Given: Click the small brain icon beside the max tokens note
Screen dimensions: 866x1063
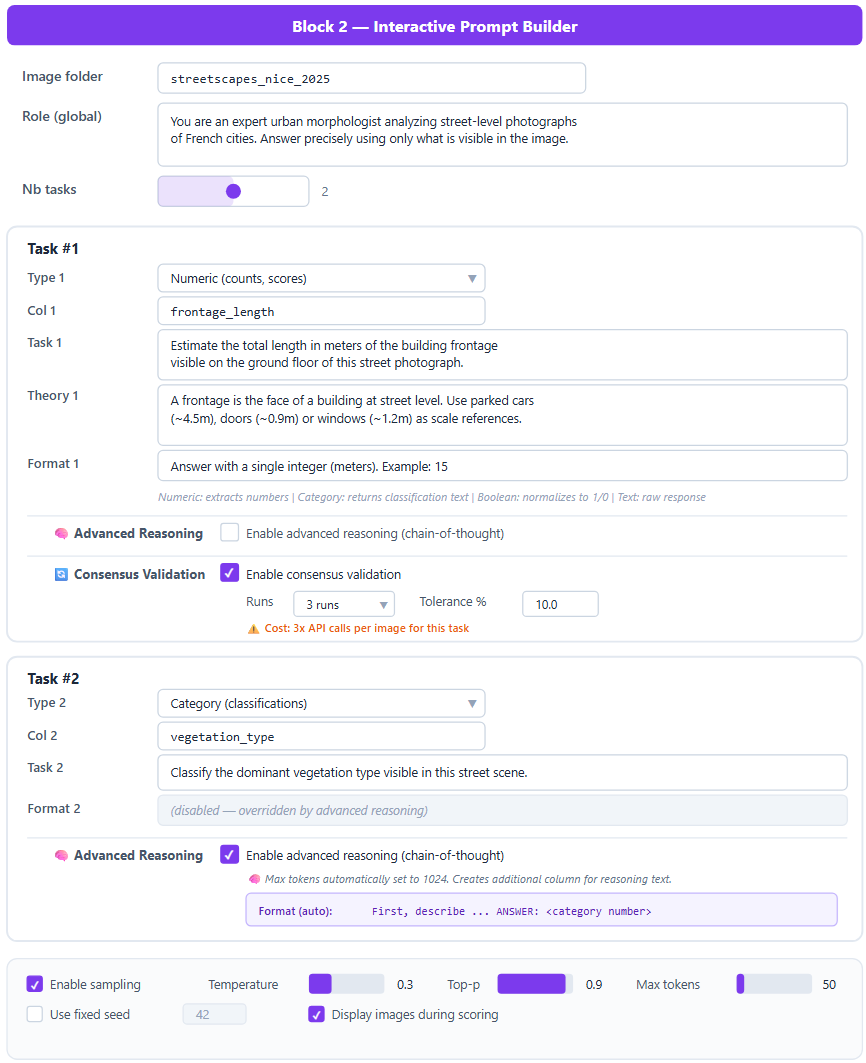Looking at the screenshot, I should [x=254, y=880].
